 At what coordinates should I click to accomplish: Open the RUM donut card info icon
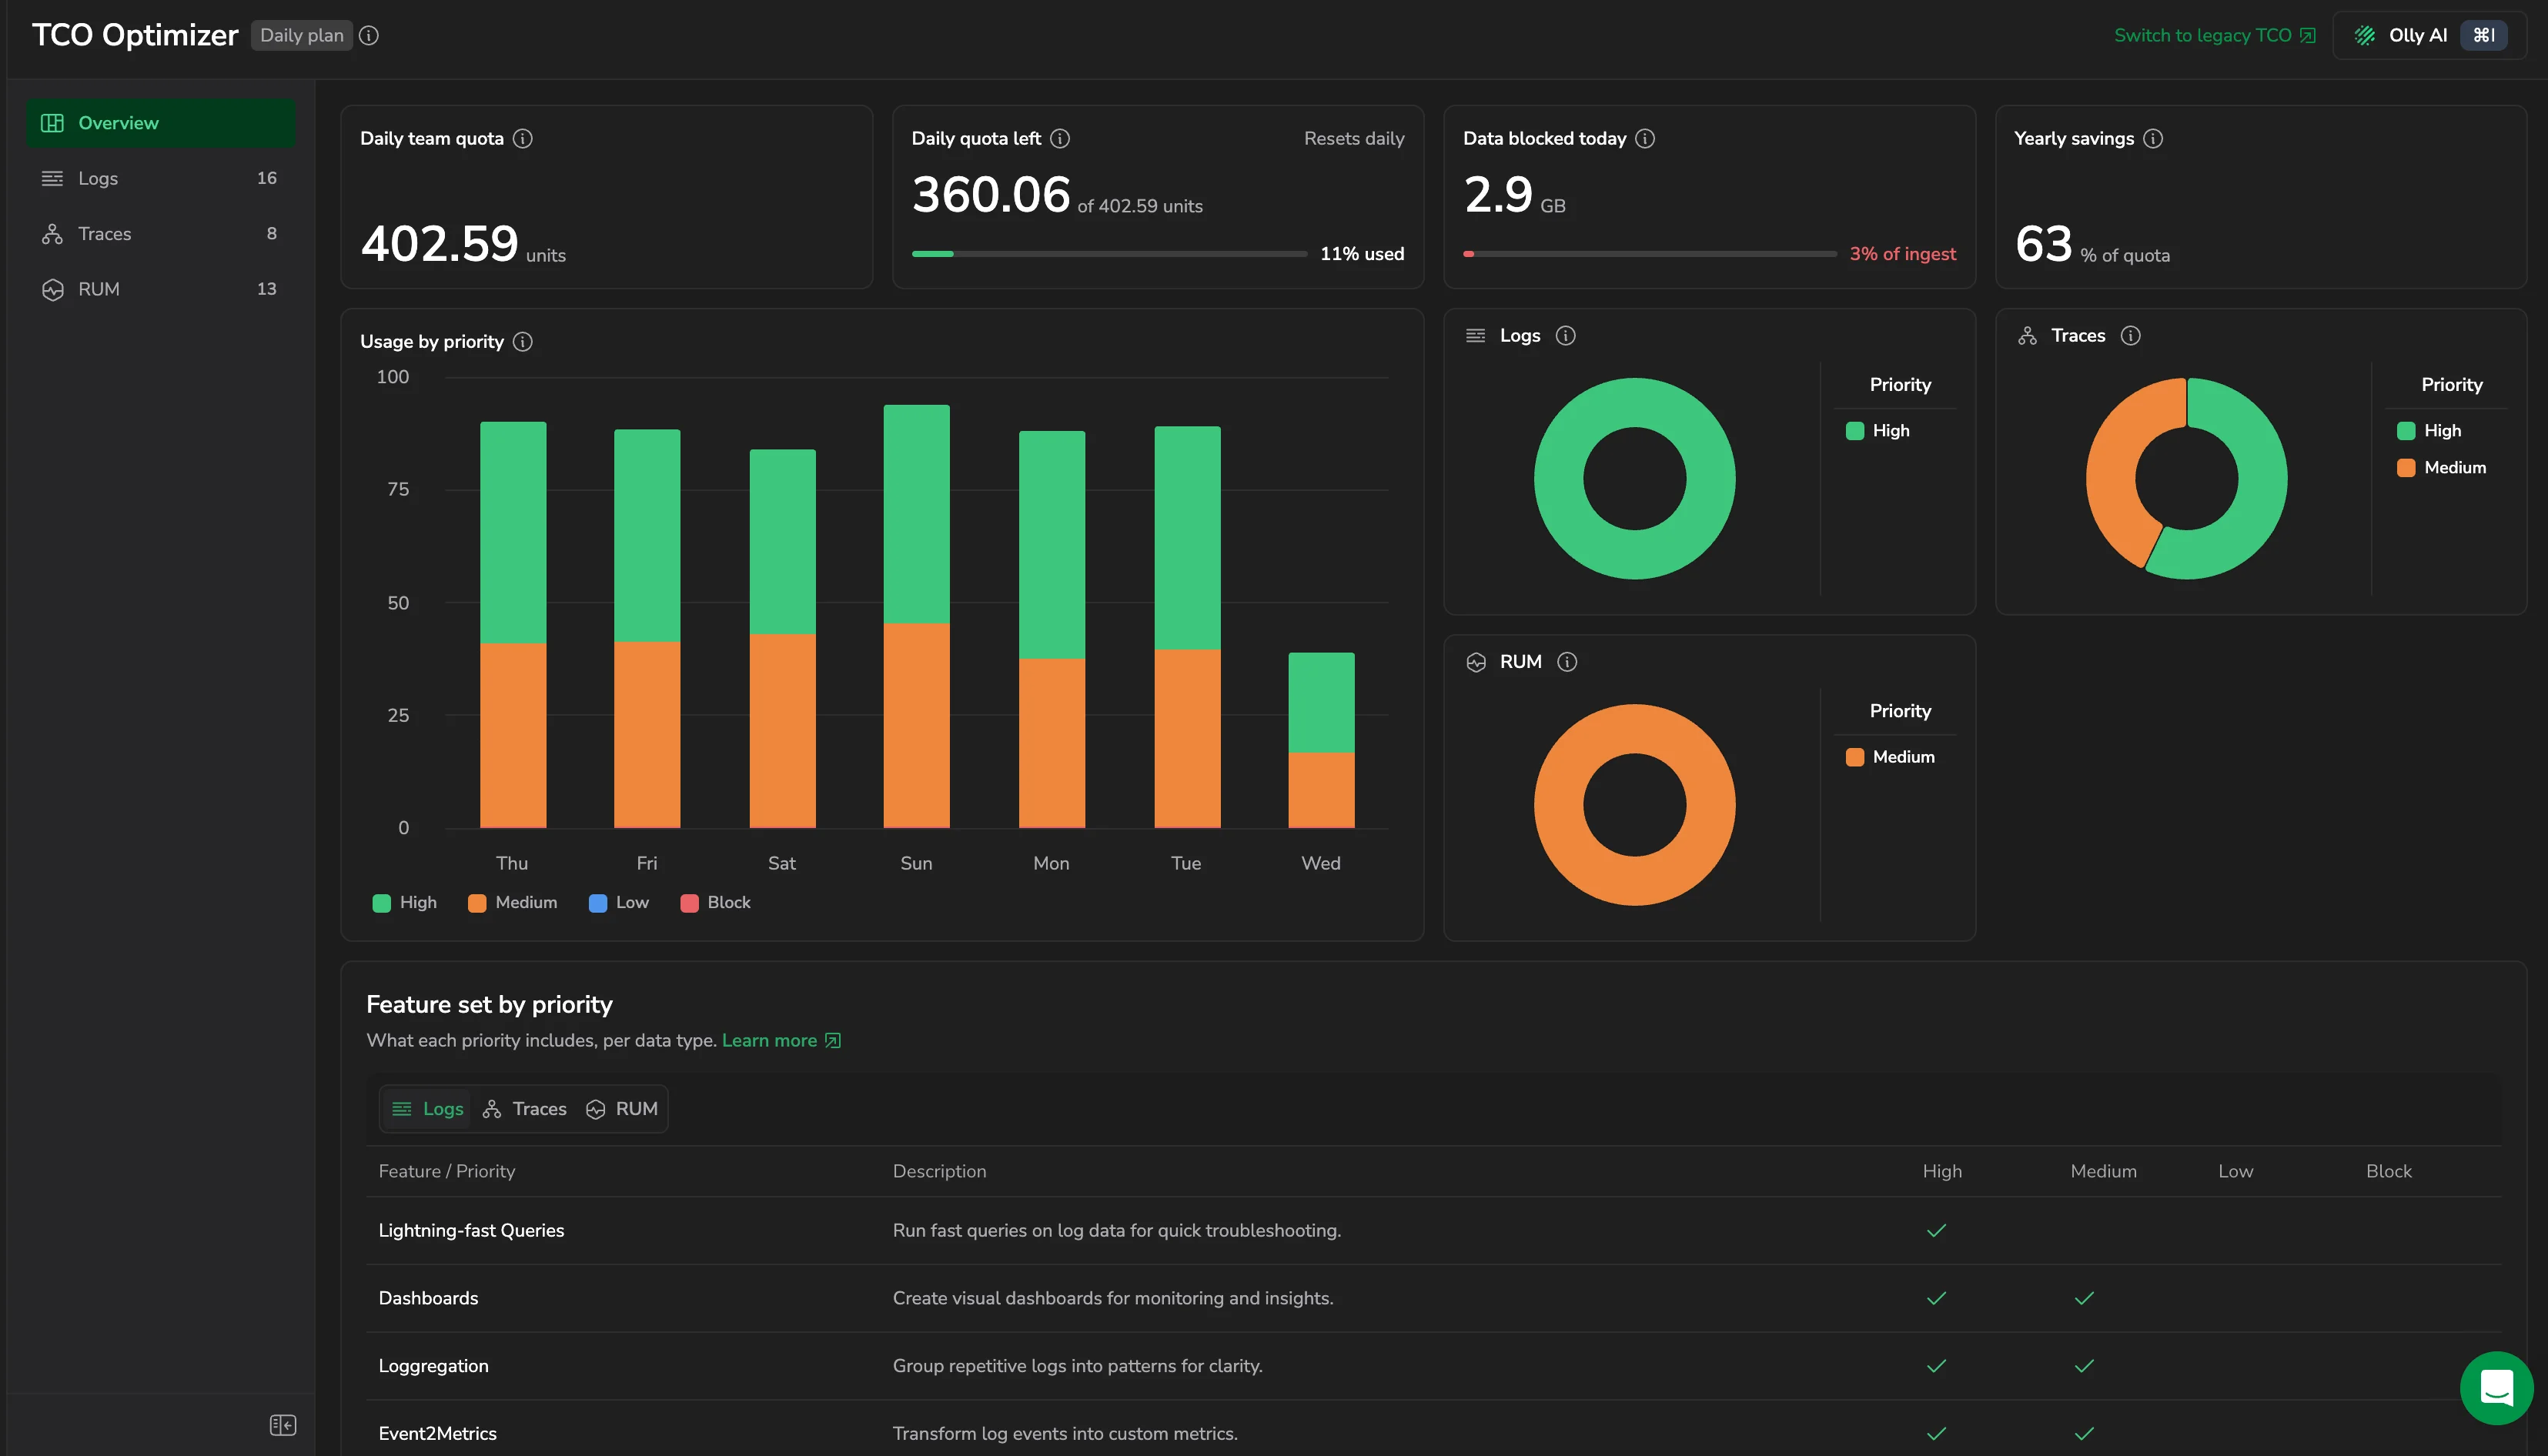pos(1568,661)
